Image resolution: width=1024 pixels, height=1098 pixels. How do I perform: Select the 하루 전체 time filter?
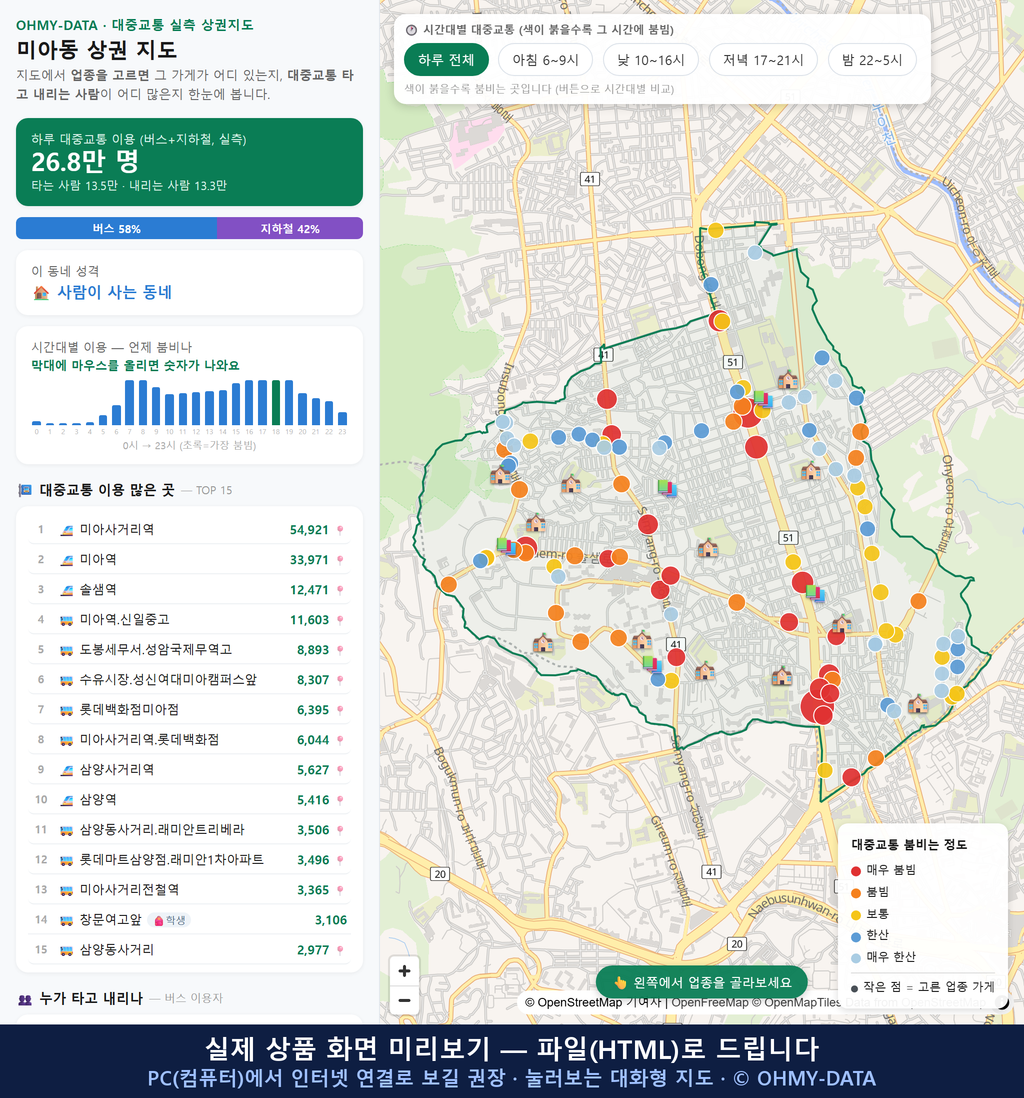pos(446,60)
